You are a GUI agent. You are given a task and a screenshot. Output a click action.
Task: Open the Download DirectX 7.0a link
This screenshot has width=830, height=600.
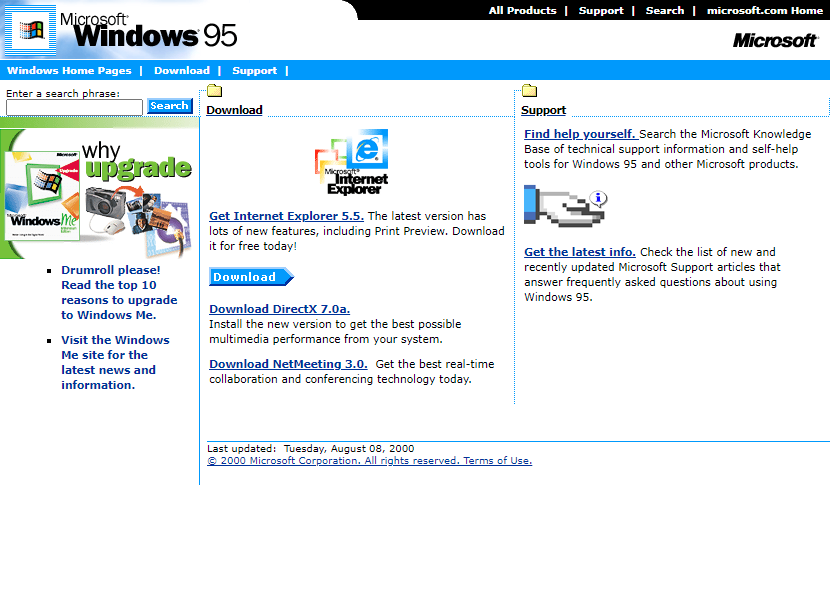279,308
